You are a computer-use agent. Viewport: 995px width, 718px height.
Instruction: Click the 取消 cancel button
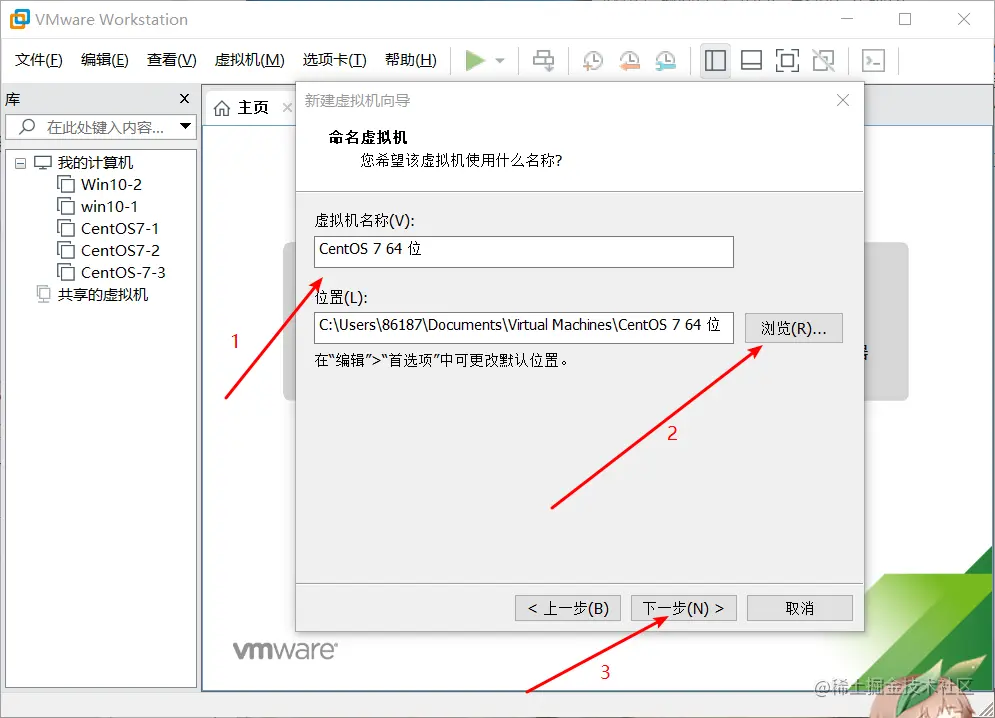click(800, 608)
